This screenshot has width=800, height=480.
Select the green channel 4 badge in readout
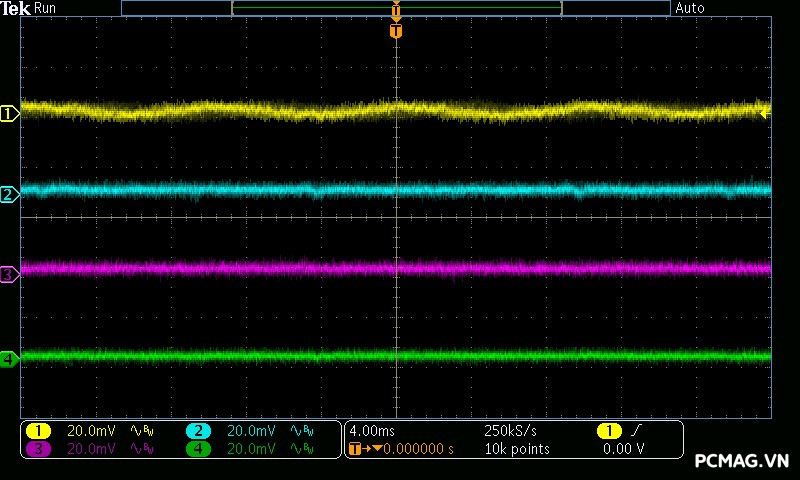[198, 449]
